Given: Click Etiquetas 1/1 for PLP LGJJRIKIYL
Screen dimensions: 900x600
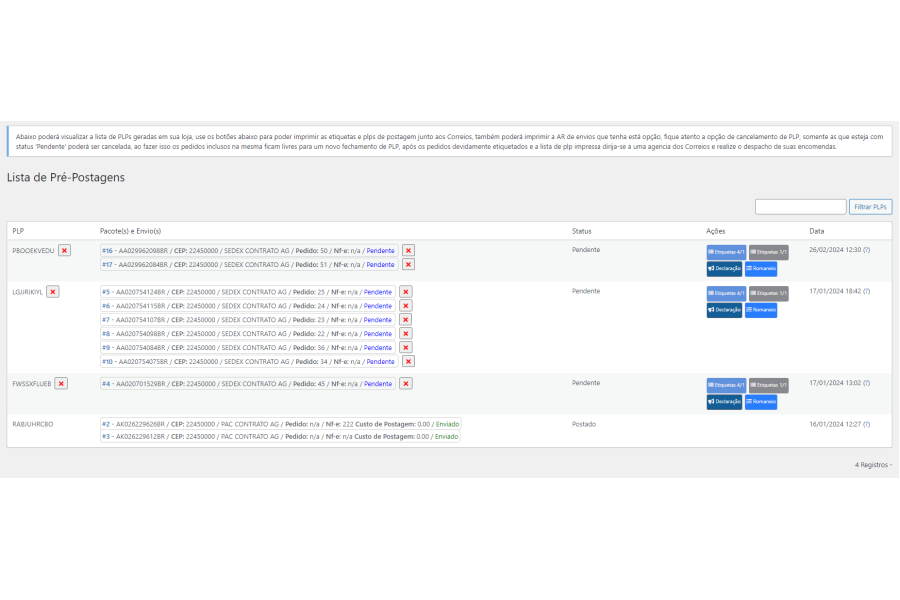Looking at the screenshot, I should (769, 293).
